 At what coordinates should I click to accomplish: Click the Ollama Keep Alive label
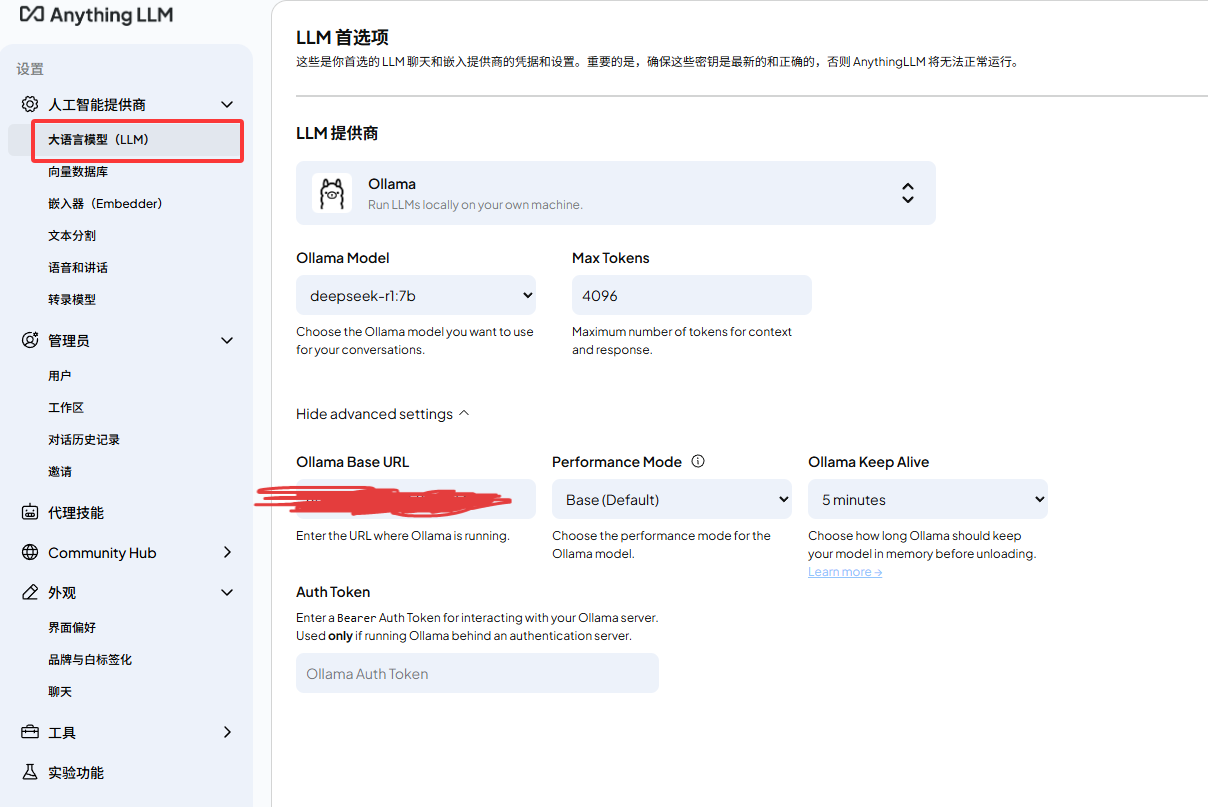(x=868, y=462)
